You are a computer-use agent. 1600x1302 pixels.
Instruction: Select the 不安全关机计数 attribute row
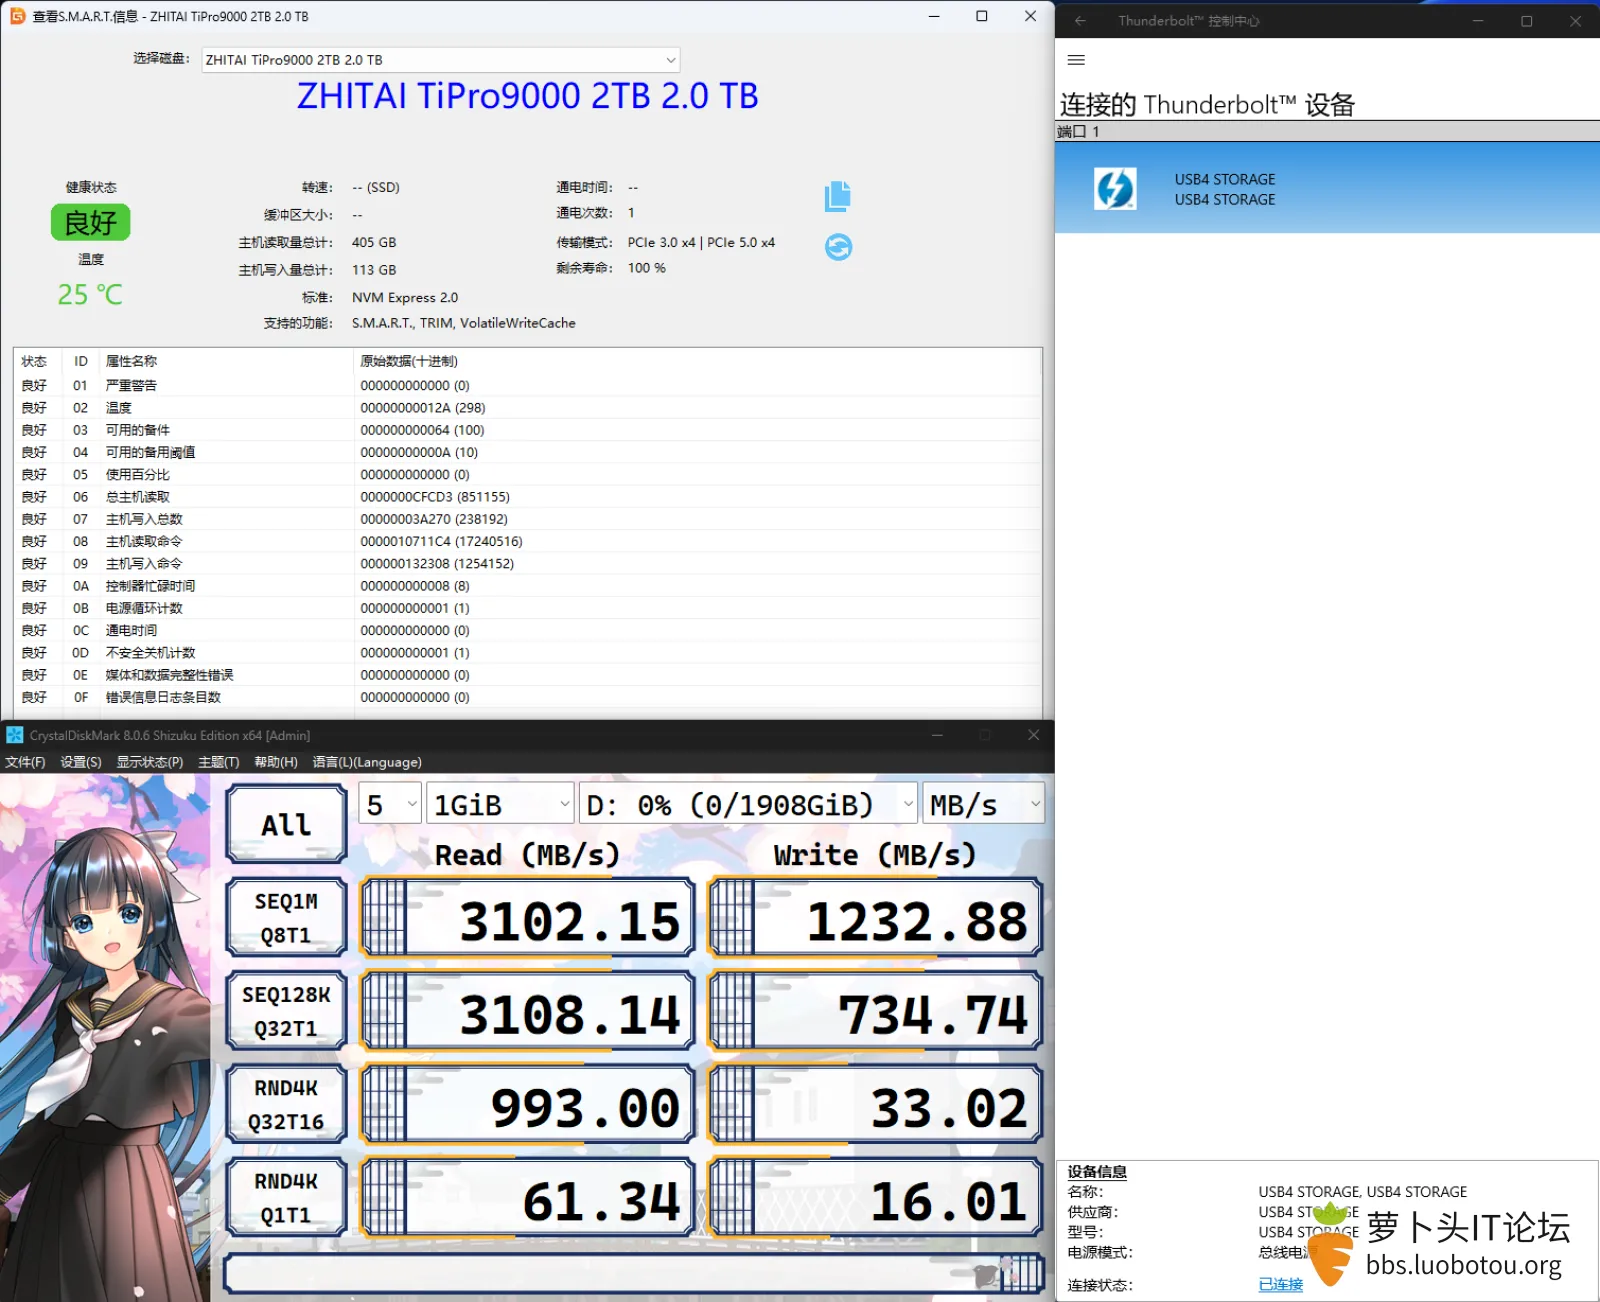[x=527, y=652]
